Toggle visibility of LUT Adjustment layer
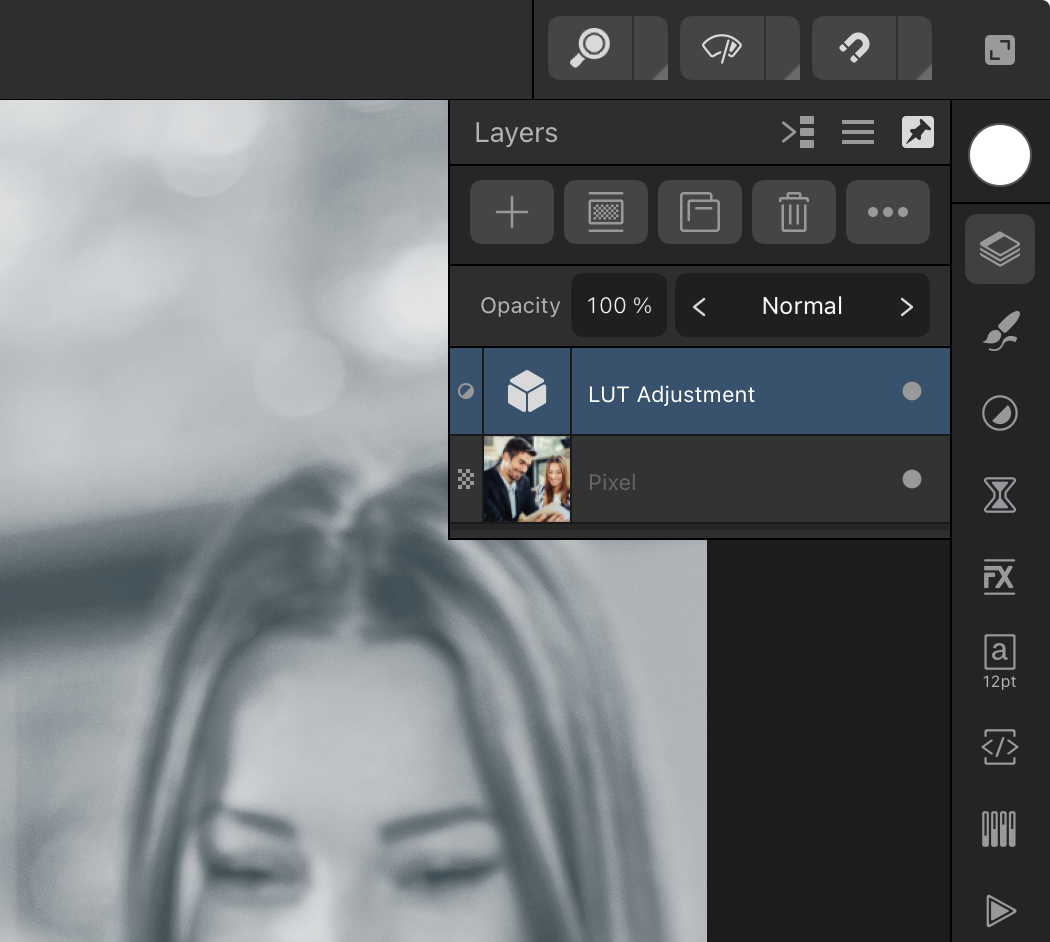 point(911,392)
